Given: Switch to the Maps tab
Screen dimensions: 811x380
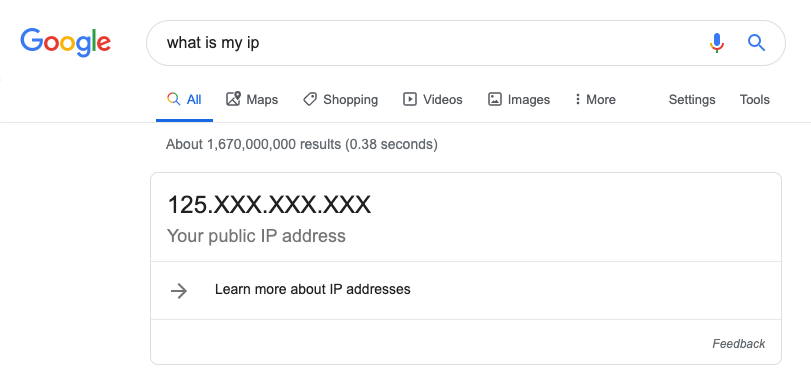Looking at the screenshot, I should click(x=252, y=99).
